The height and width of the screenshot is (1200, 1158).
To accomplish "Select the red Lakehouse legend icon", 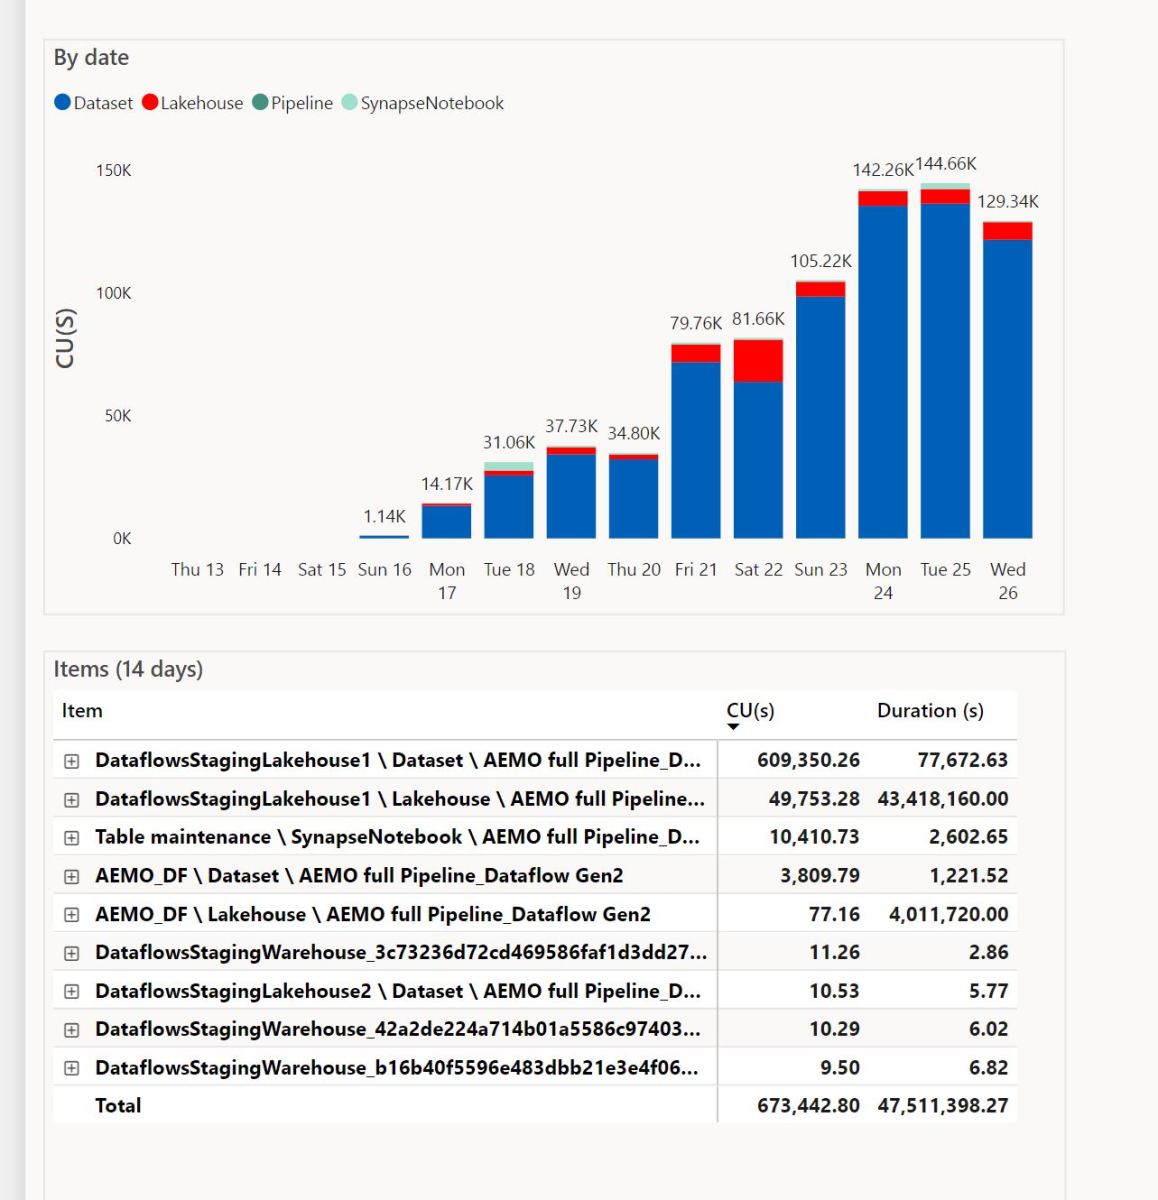I will click(150, 102).
